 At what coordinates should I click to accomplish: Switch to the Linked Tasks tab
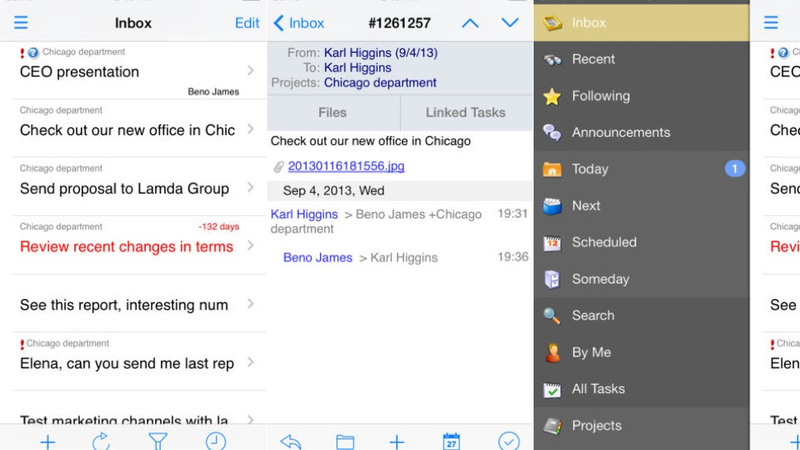(466, 112)
